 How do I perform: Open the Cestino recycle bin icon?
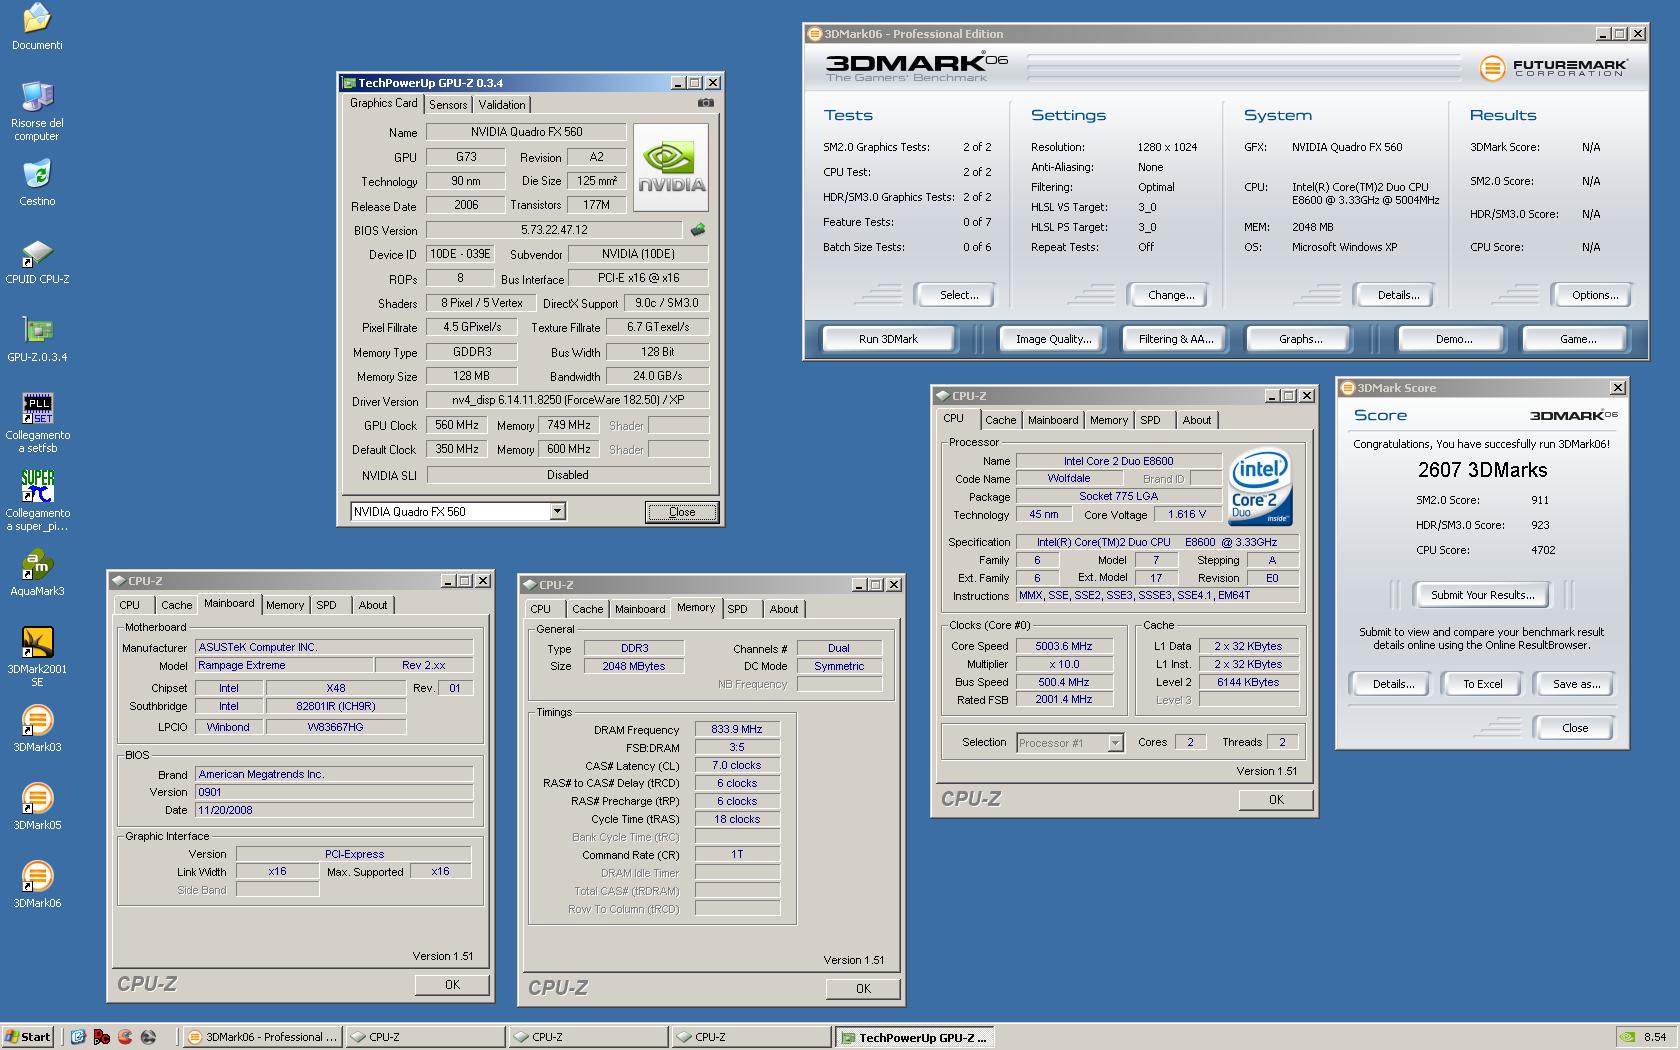click(x=37, y=183)
